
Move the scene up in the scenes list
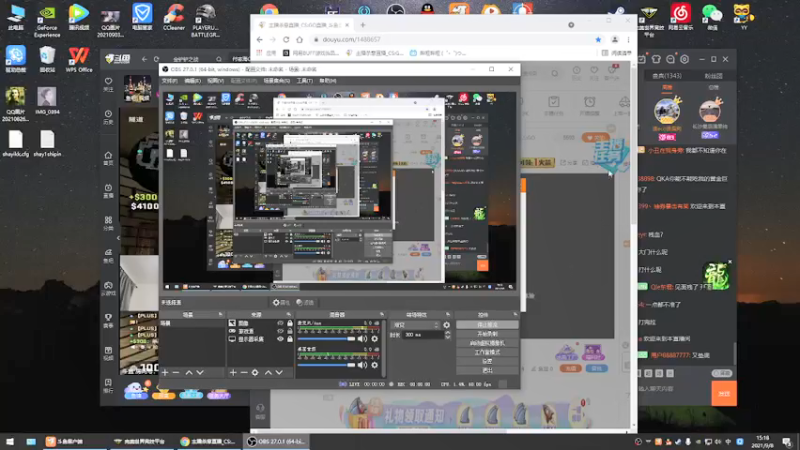tap(189, 373)
